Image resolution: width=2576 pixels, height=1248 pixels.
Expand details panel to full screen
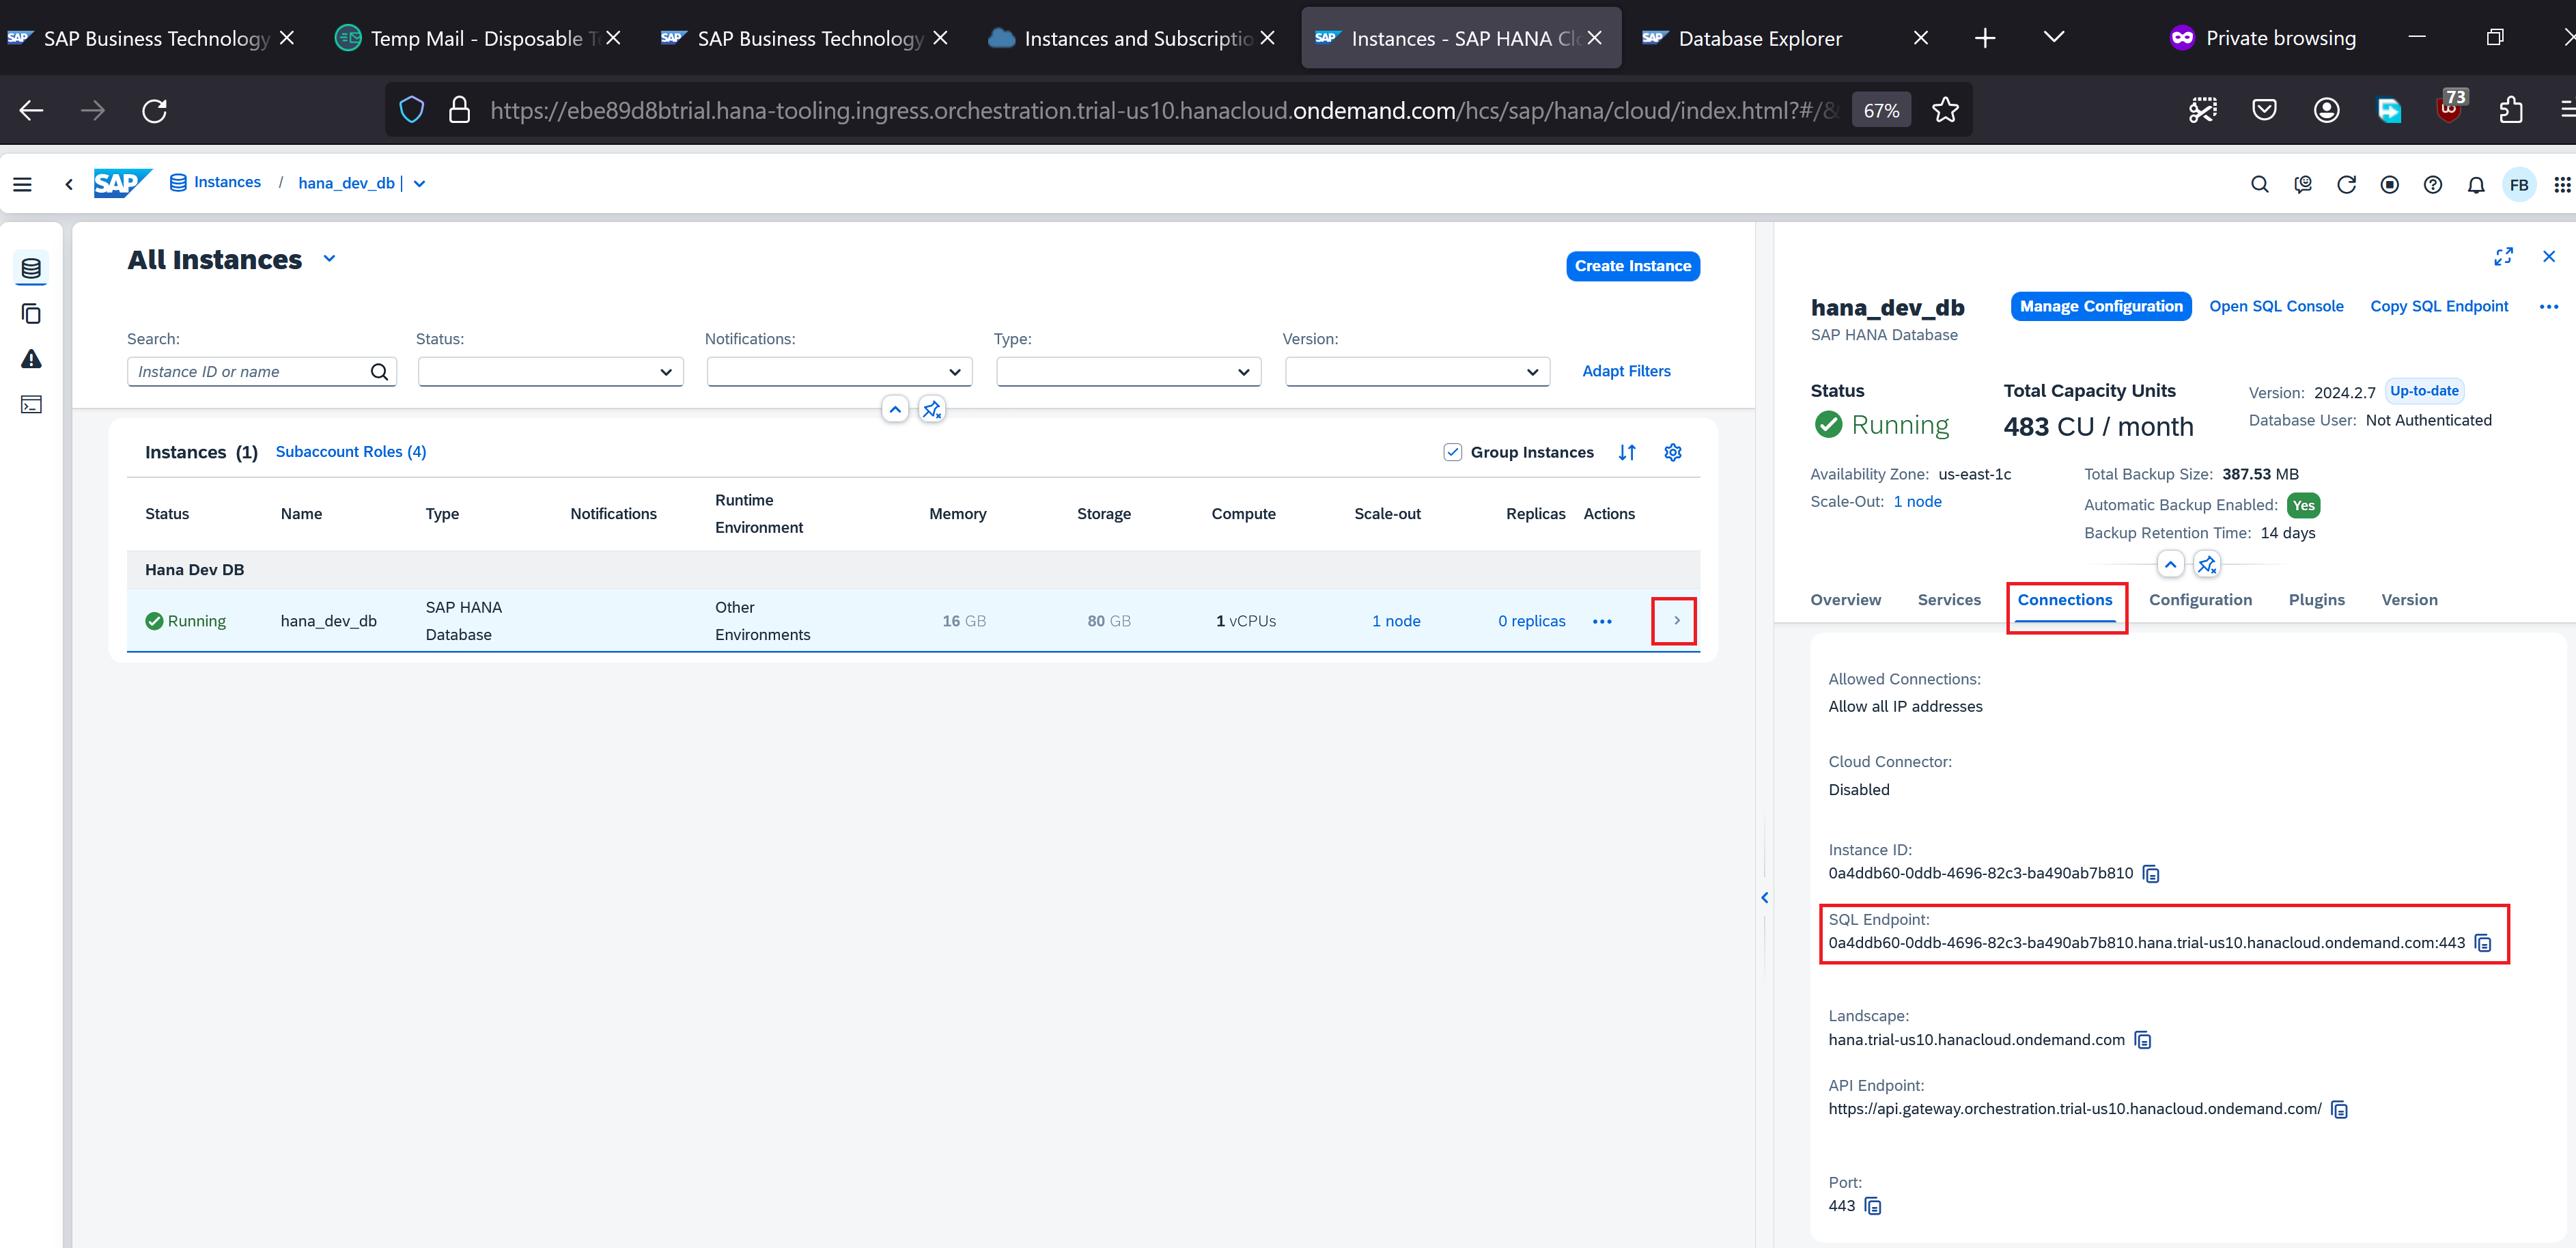point(2503,257)
